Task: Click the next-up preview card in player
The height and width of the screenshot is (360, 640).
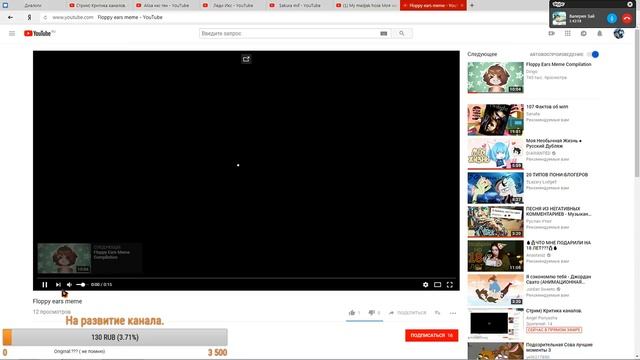Action: 89,258
